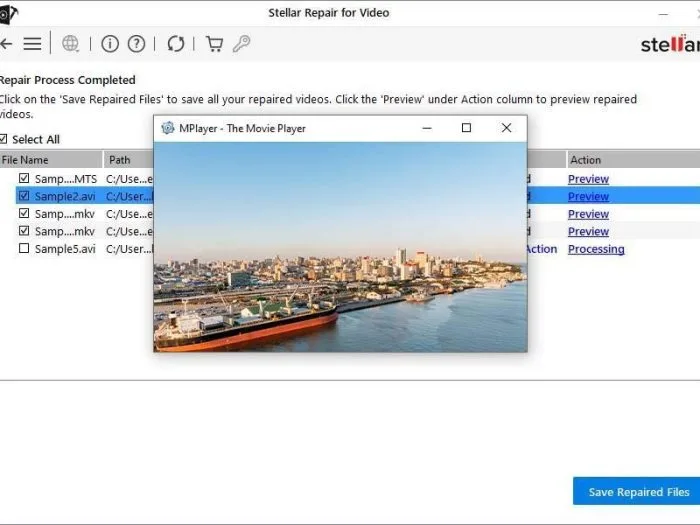The width and height of the screenshot is (700, 525).
Task: Click the Action column header
Action: pos(633,160)
